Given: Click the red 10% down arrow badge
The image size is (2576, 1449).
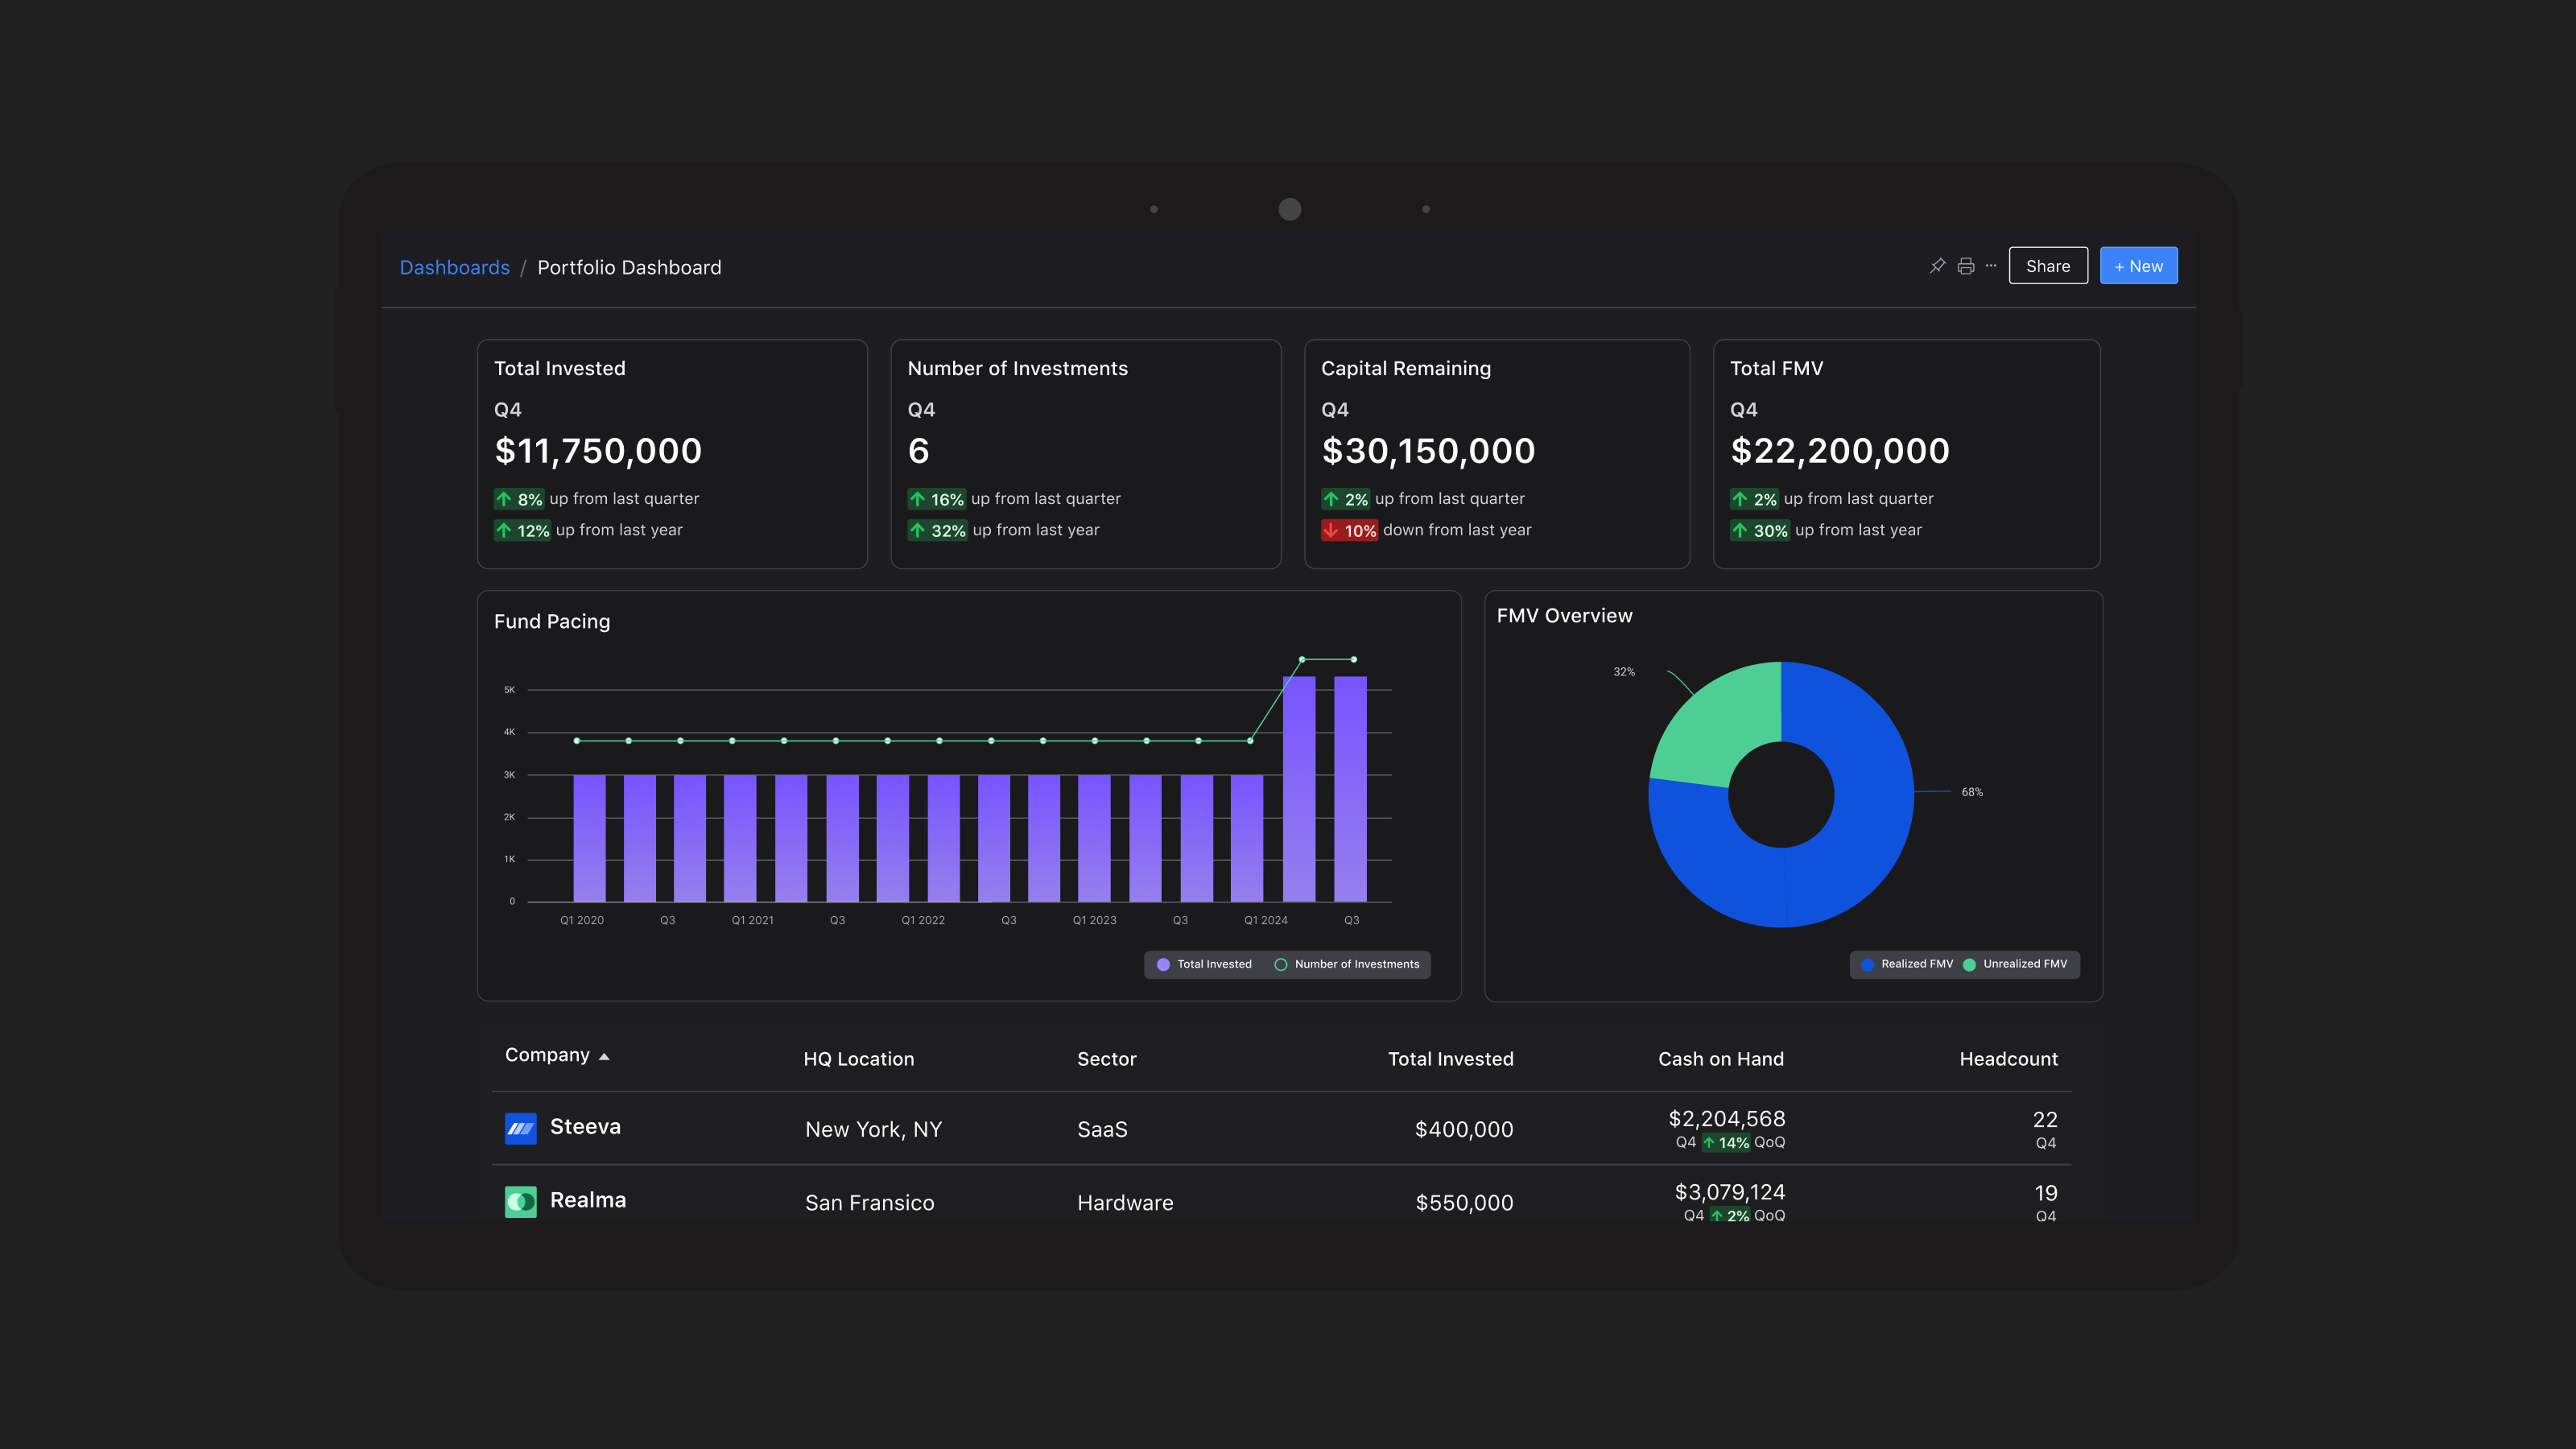Looking at the screenshot, I should pyautogui.click(x=1349, y=530).
